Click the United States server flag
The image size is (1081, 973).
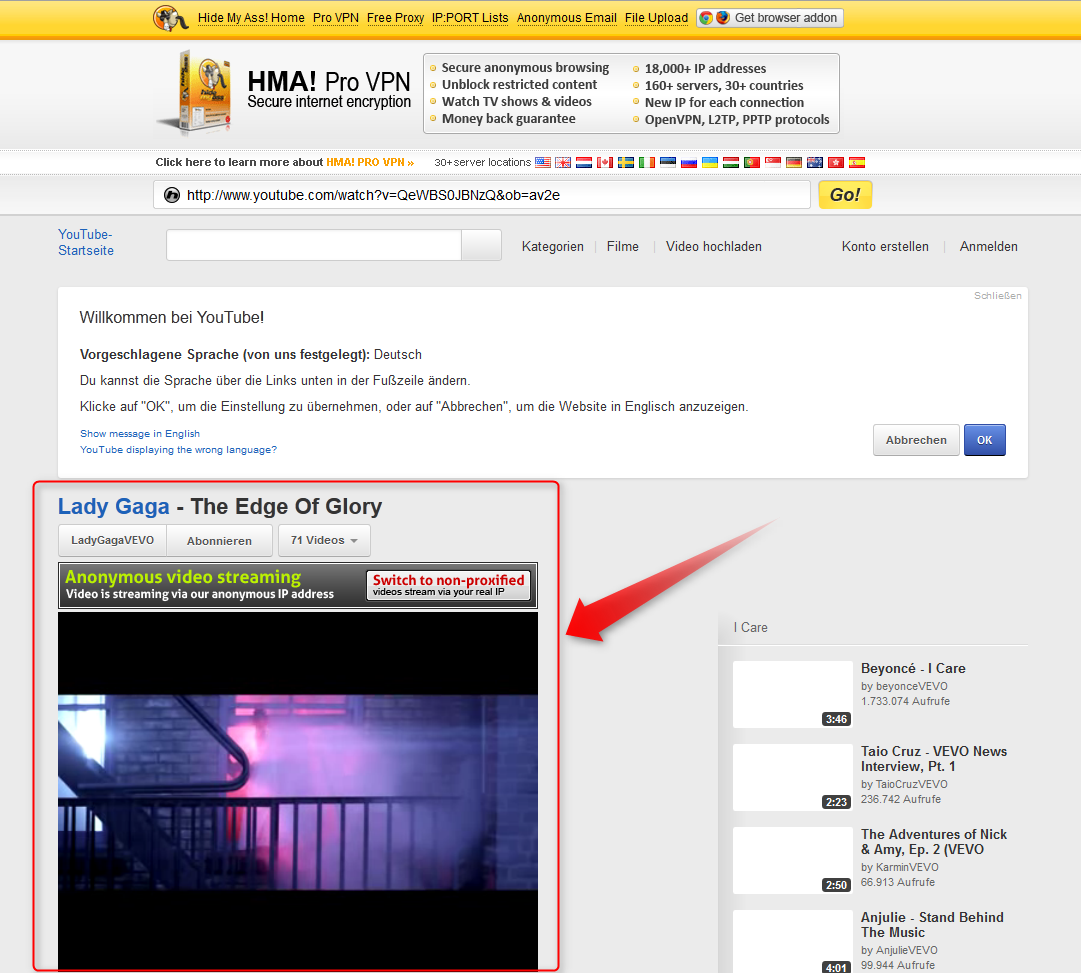click(543, 161)
